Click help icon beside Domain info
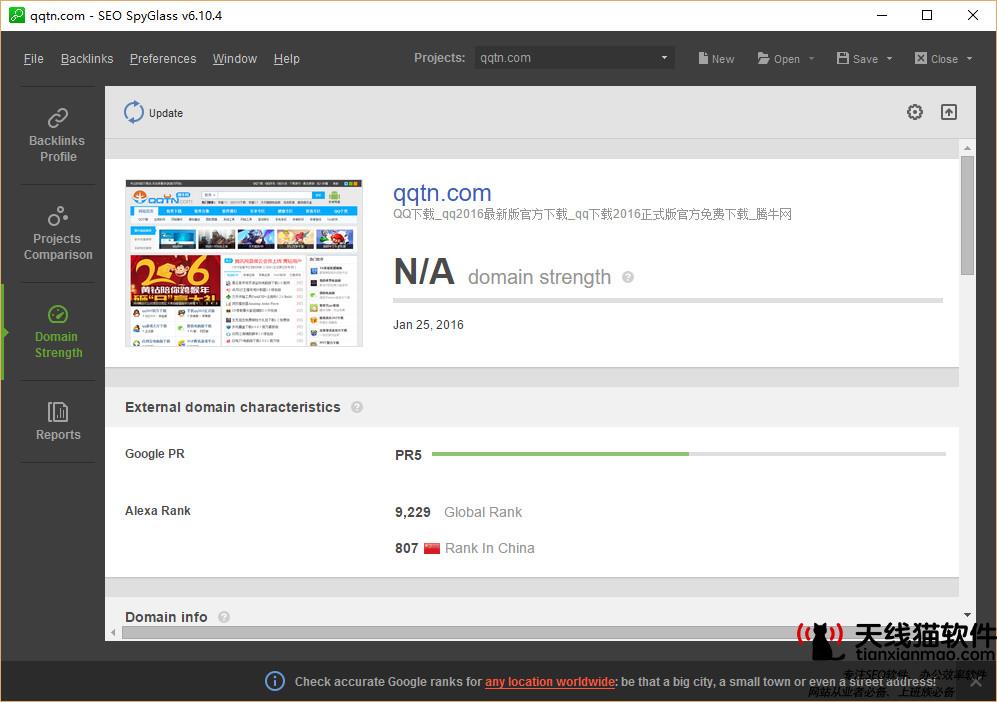This screenshot has height=702, width=997. [224, 617]
